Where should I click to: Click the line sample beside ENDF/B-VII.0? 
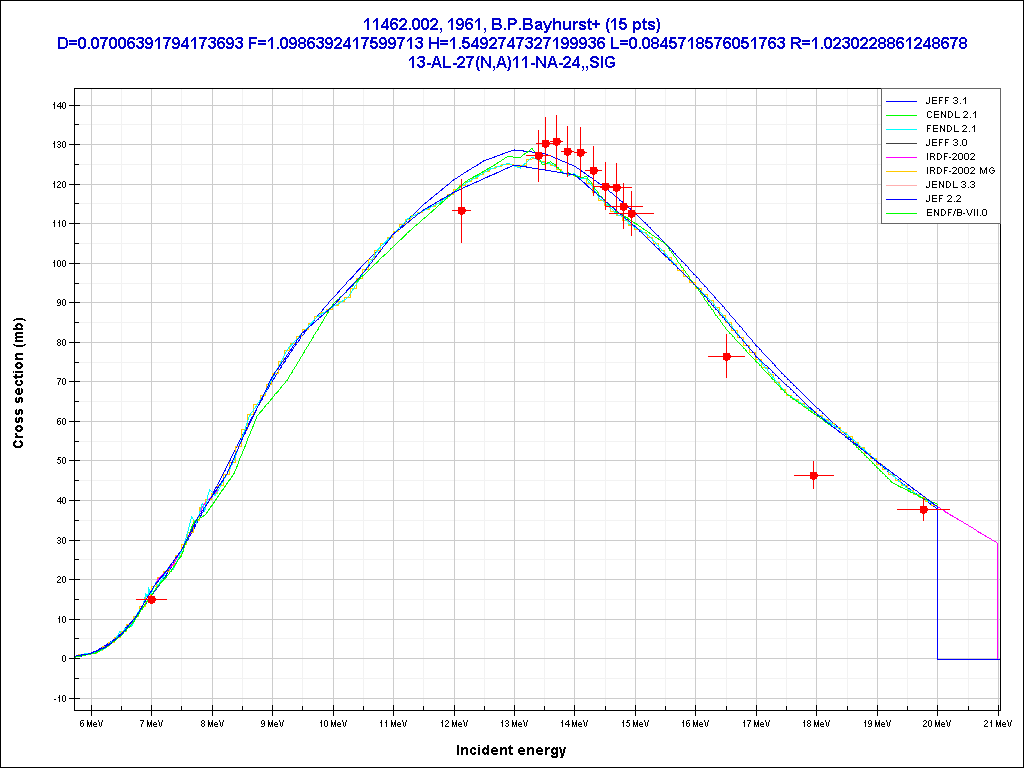[x=902, y=213]
